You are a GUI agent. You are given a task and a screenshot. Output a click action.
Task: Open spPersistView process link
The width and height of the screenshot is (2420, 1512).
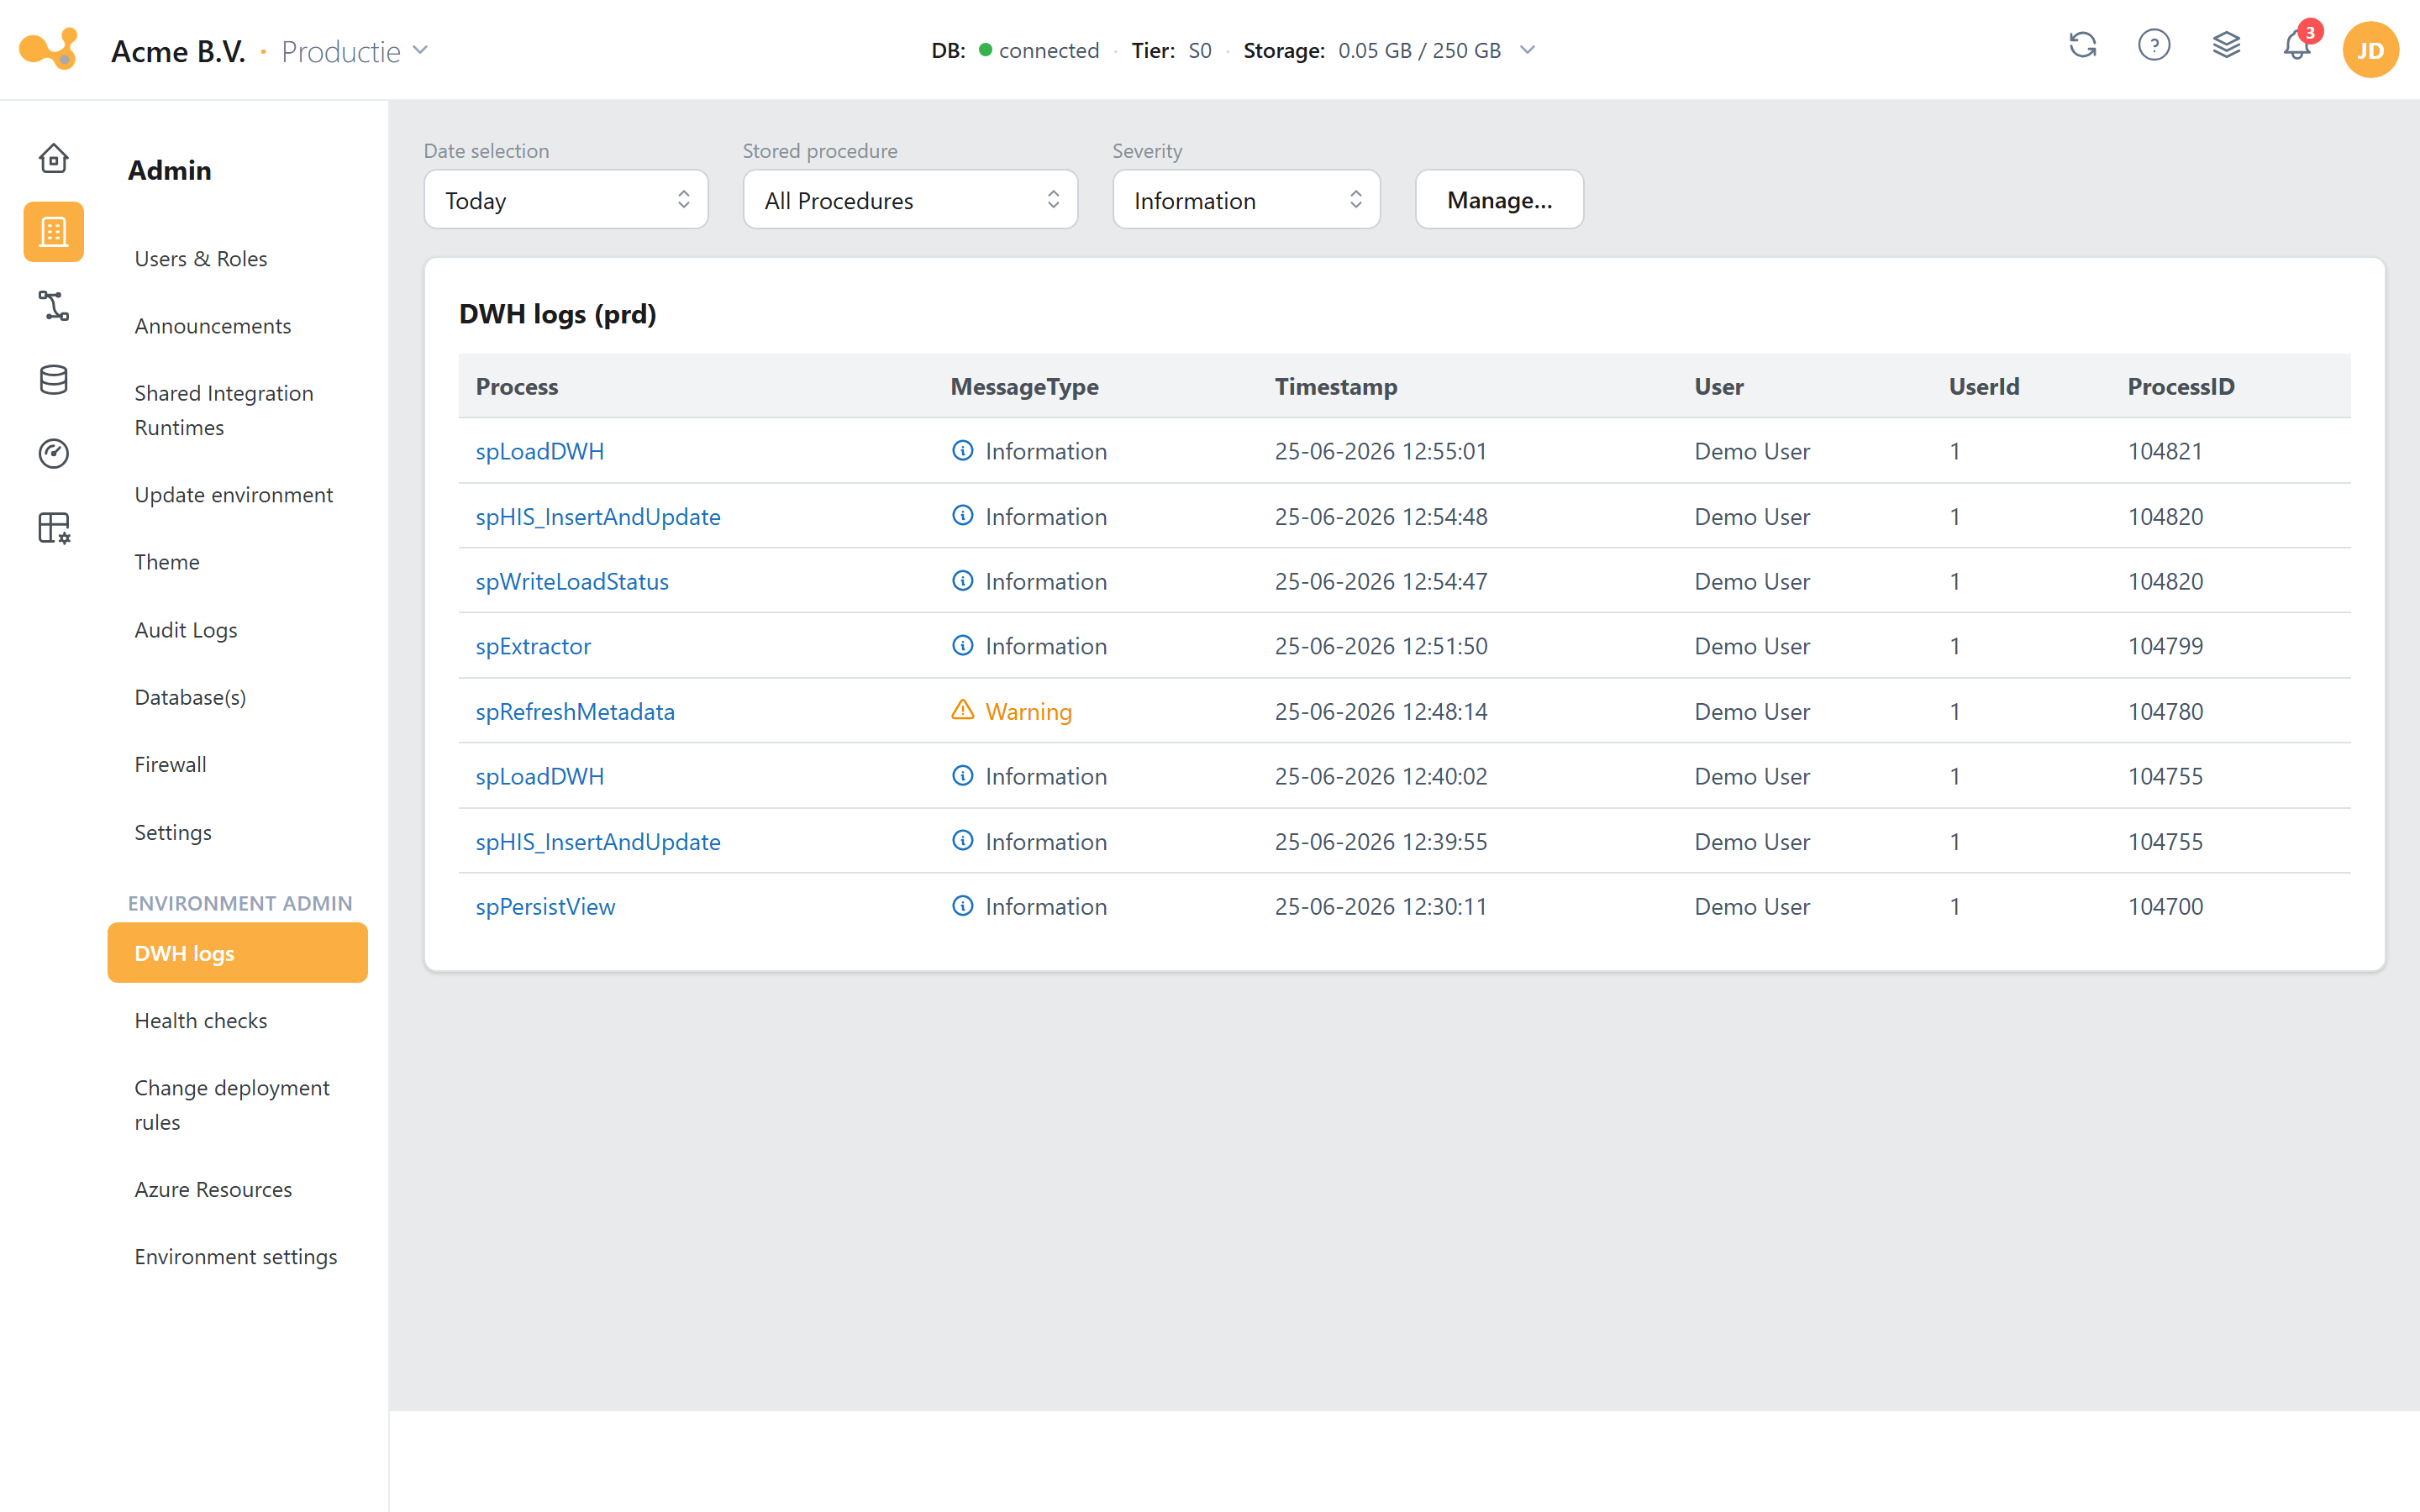[545, 906]
